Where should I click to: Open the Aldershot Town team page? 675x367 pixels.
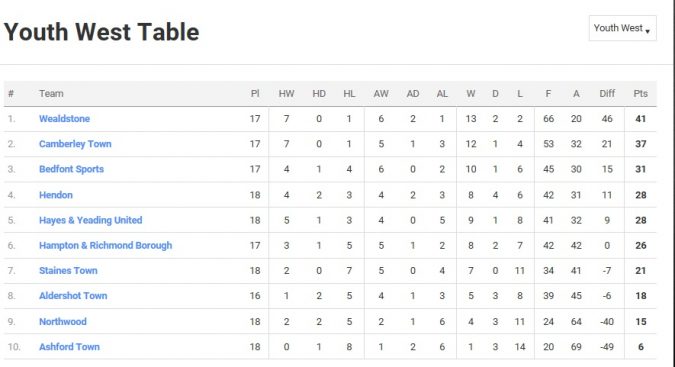tap(73, 296)
